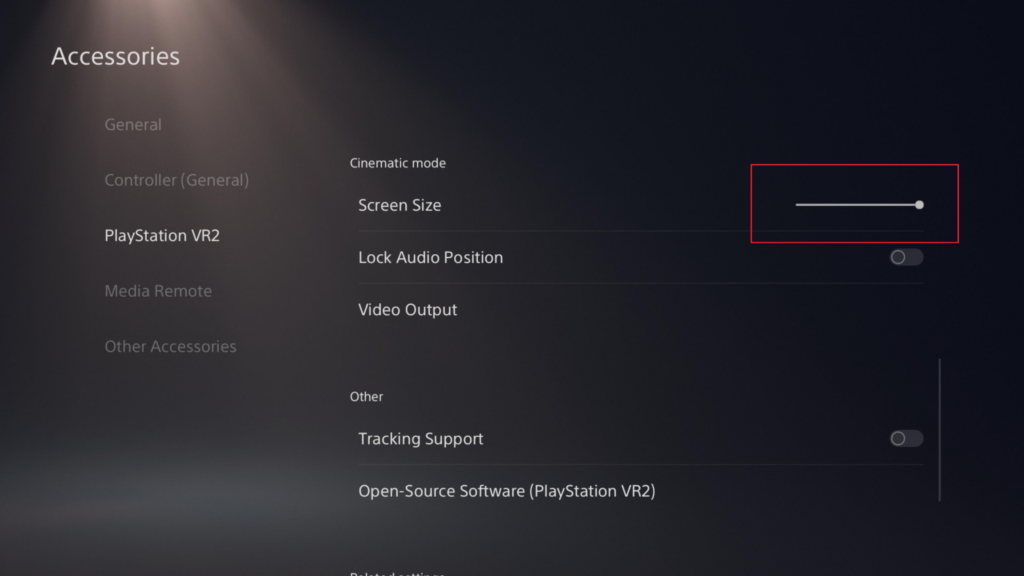
Task: Open the Other Accessories settings page
Action: tap(170, 346)
